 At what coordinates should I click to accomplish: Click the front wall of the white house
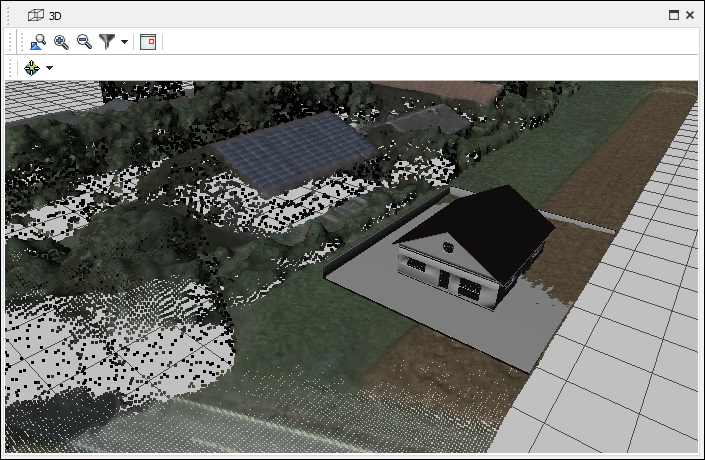(440, 271)
